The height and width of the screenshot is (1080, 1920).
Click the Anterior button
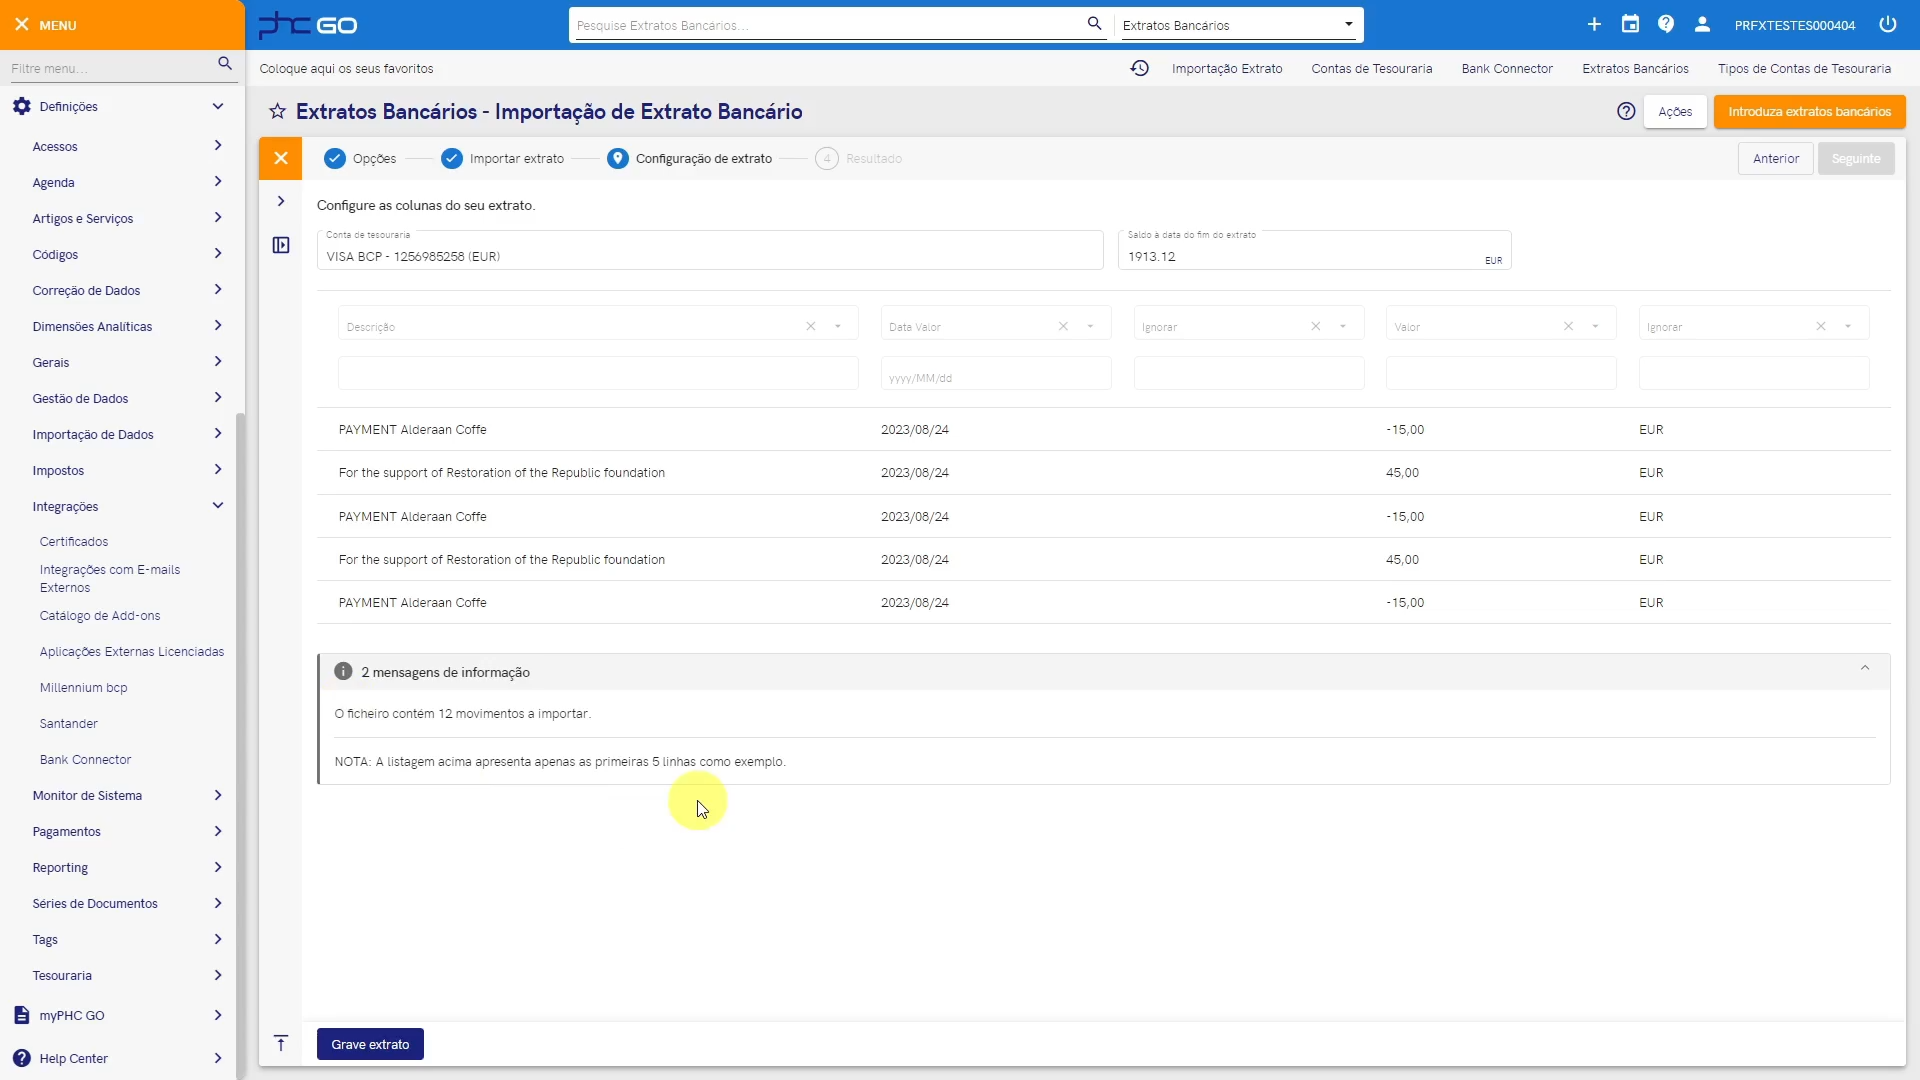(1775, 158)
